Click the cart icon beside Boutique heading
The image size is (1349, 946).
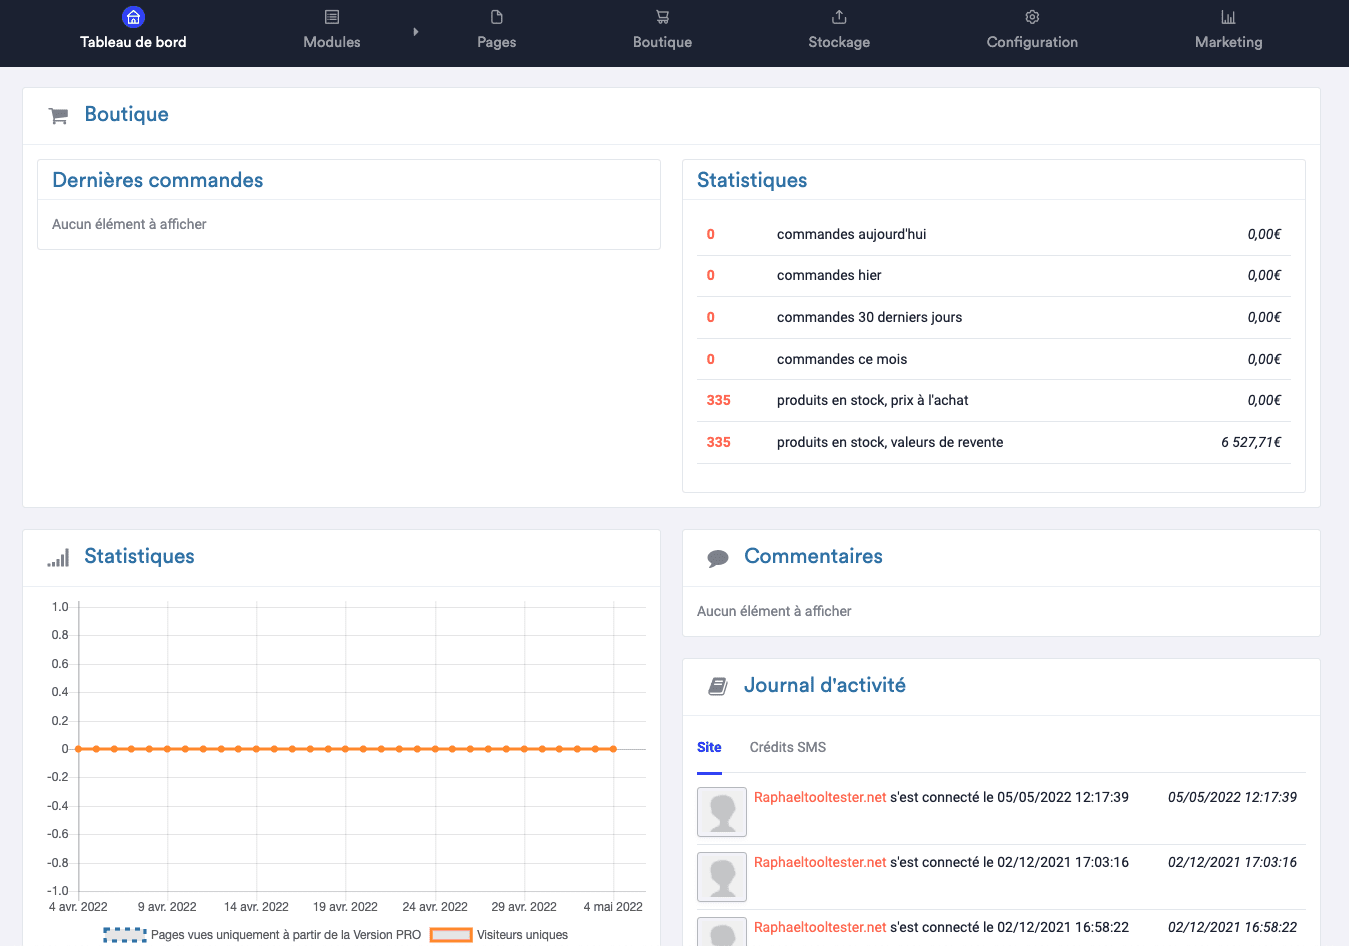point(58,116)
